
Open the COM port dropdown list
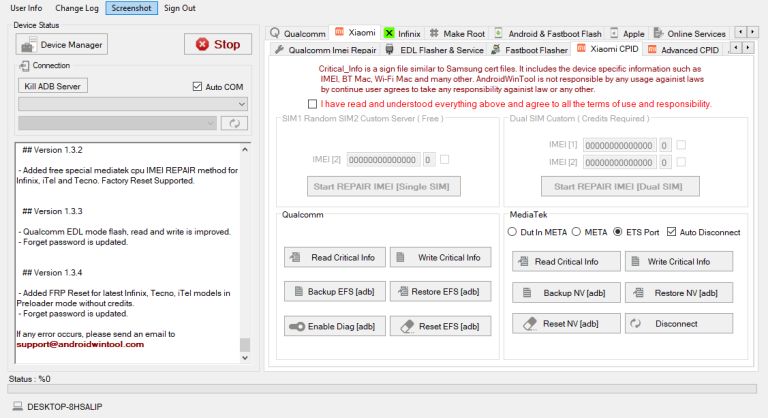133,104
